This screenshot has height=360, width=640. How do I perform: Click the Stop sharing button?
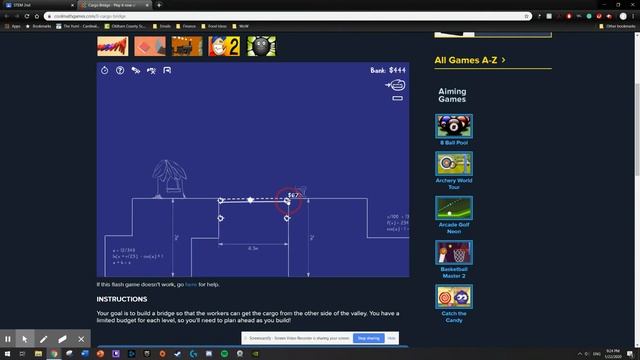click(x=369, y=338)
